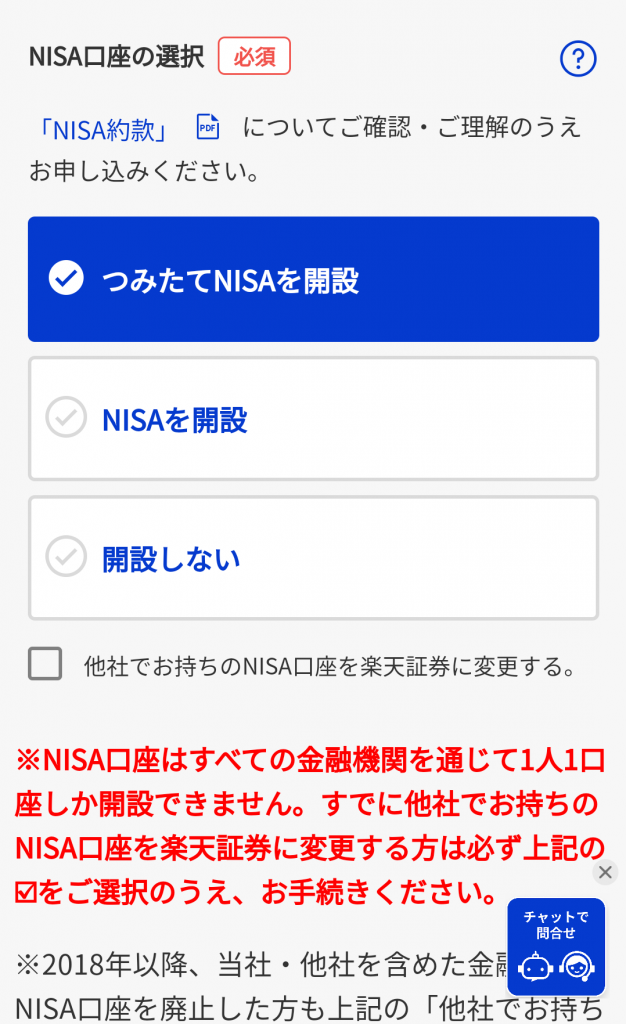
Task: Click the white checkmark icon on つみたてNISA
Action: coord(66,279)
